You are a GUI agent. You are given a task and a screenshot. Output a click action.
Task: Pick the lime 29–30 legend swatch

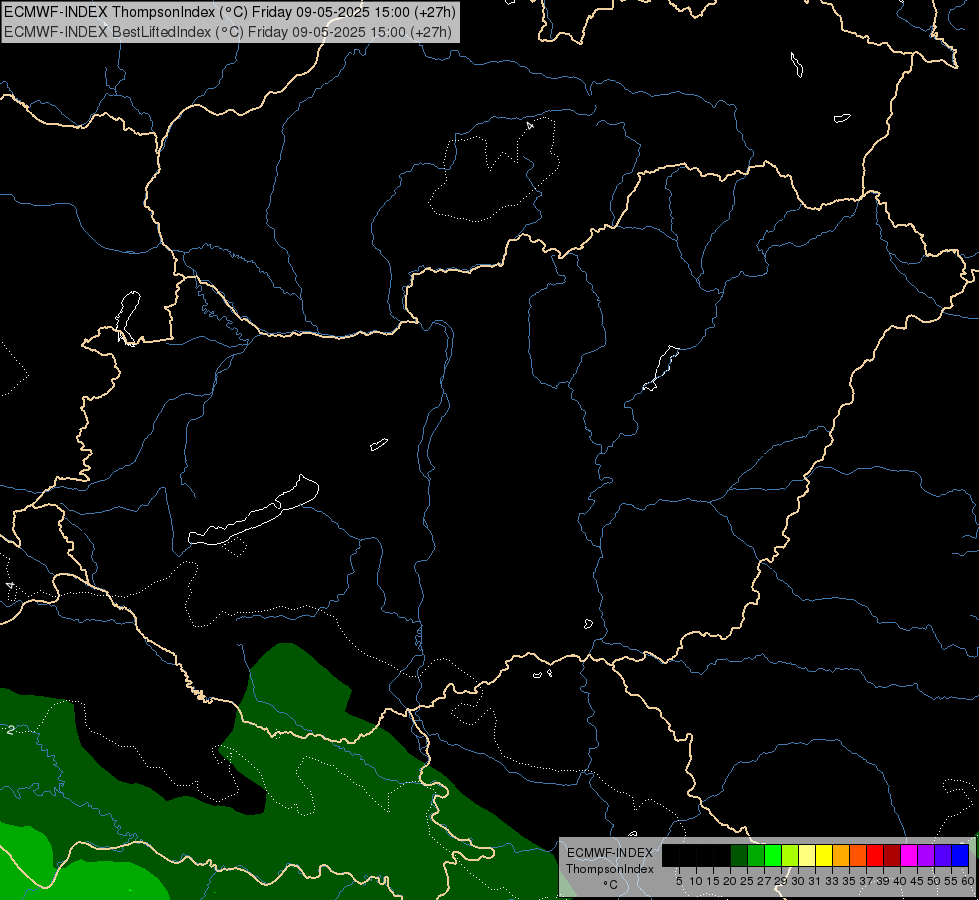(x=790, y=855)
